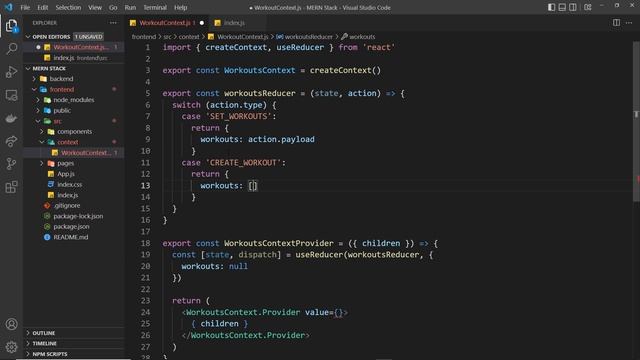This screenshot has width=640, height=360.
Task: Open the Manage gear icon
Action: click(x=11, y=347)
